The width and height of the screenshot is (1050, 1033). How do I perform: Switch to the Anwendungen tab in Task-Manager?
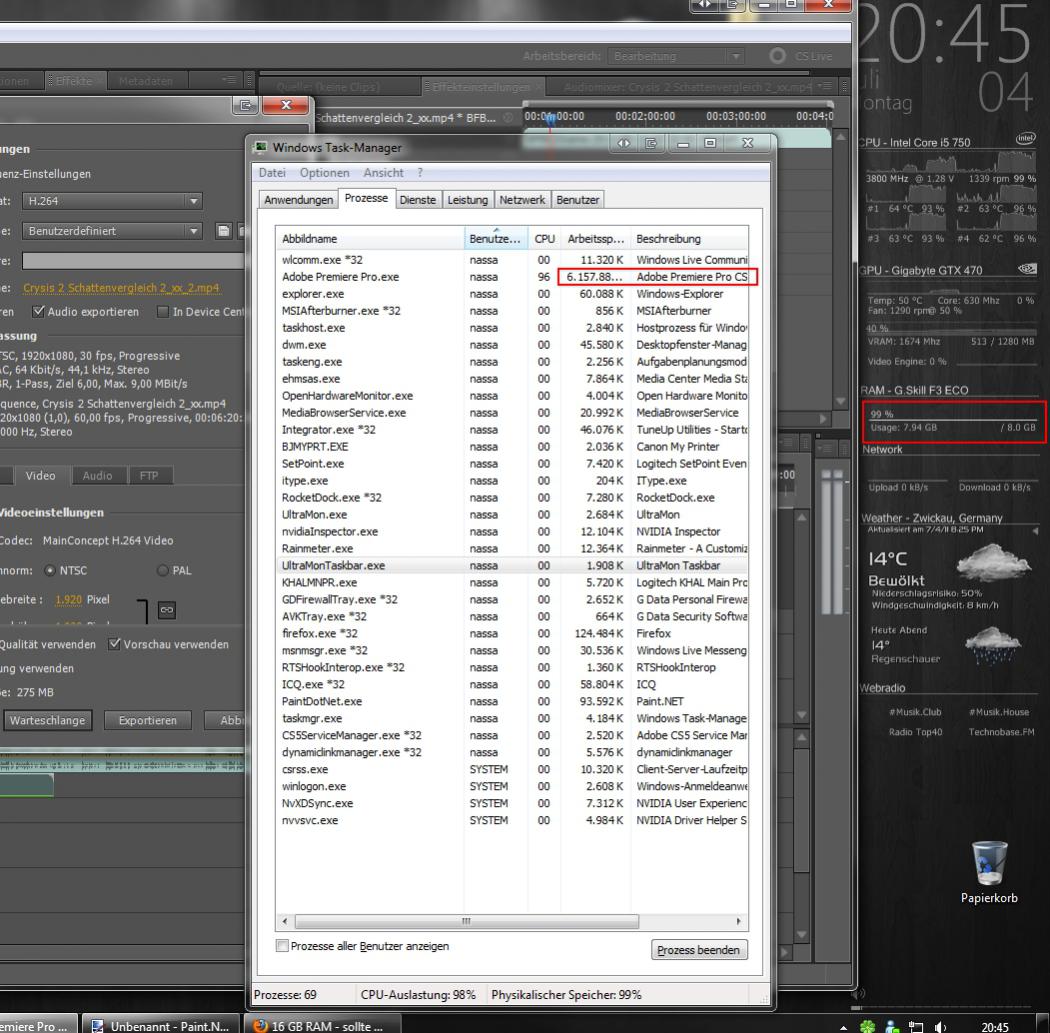tap(298, 200)
